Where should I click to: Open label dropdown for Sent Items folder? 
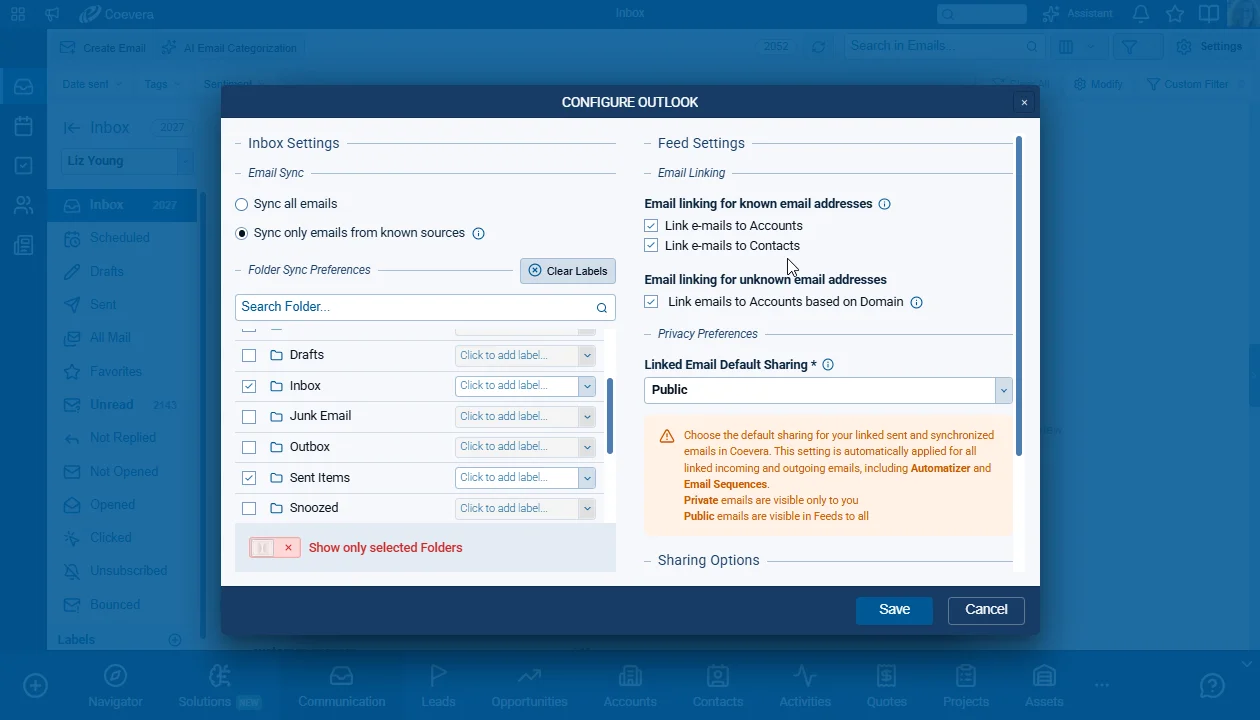pos(587,478)
